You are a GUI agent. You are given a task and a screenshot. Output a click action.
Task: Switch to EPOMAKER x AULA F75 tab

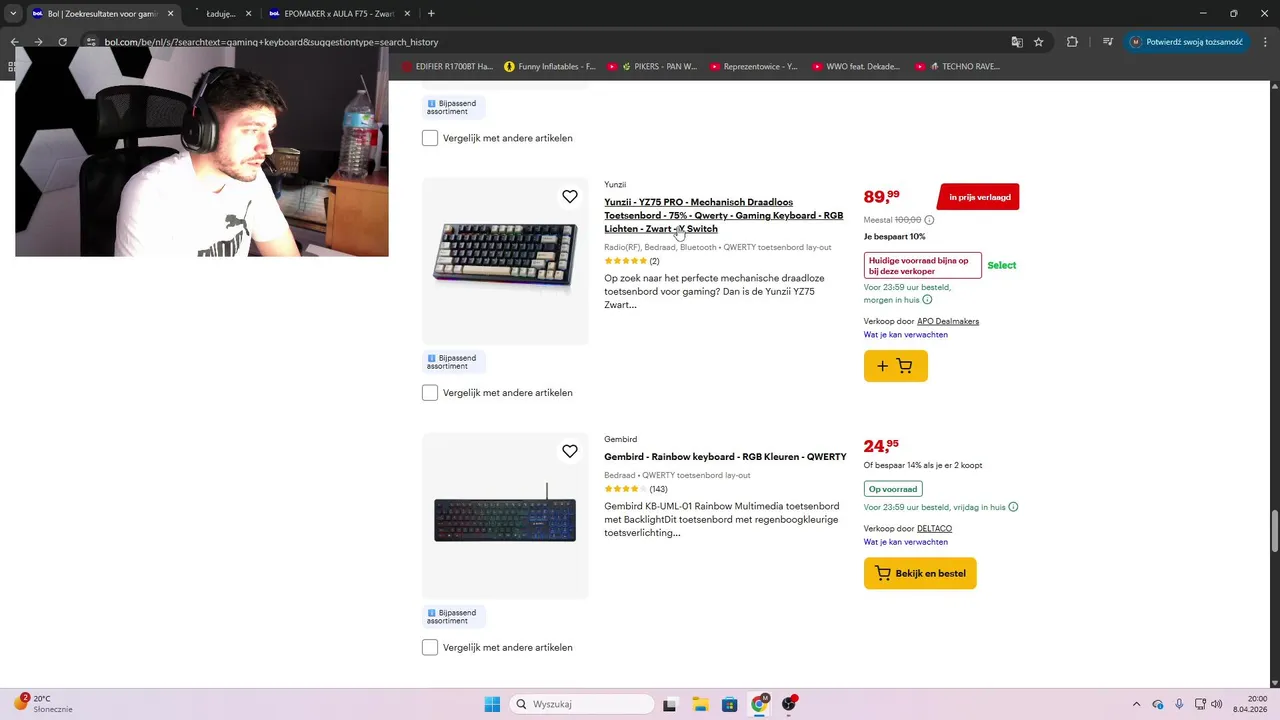point(339,14)
